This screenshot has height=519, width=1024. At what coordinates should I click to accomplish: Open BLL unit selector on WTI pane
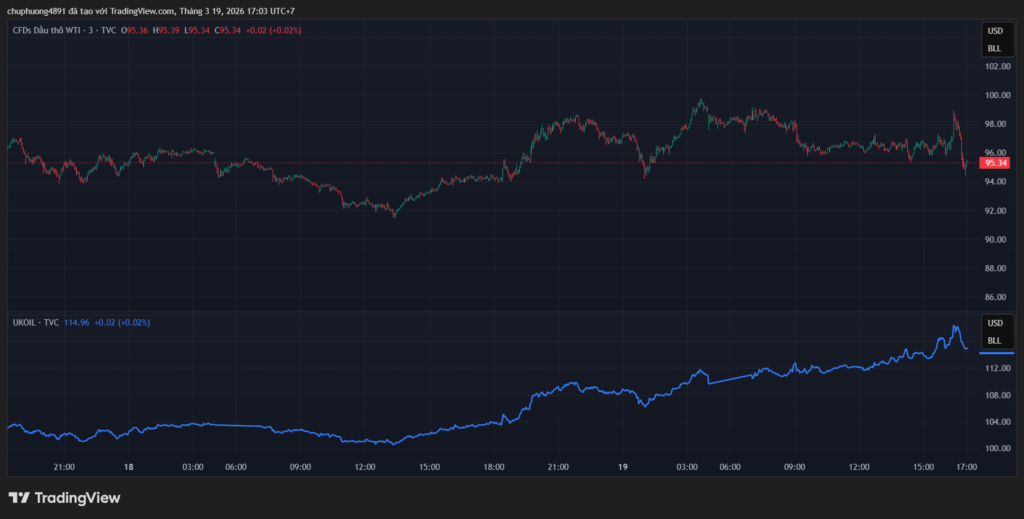(x=994, y=48)
